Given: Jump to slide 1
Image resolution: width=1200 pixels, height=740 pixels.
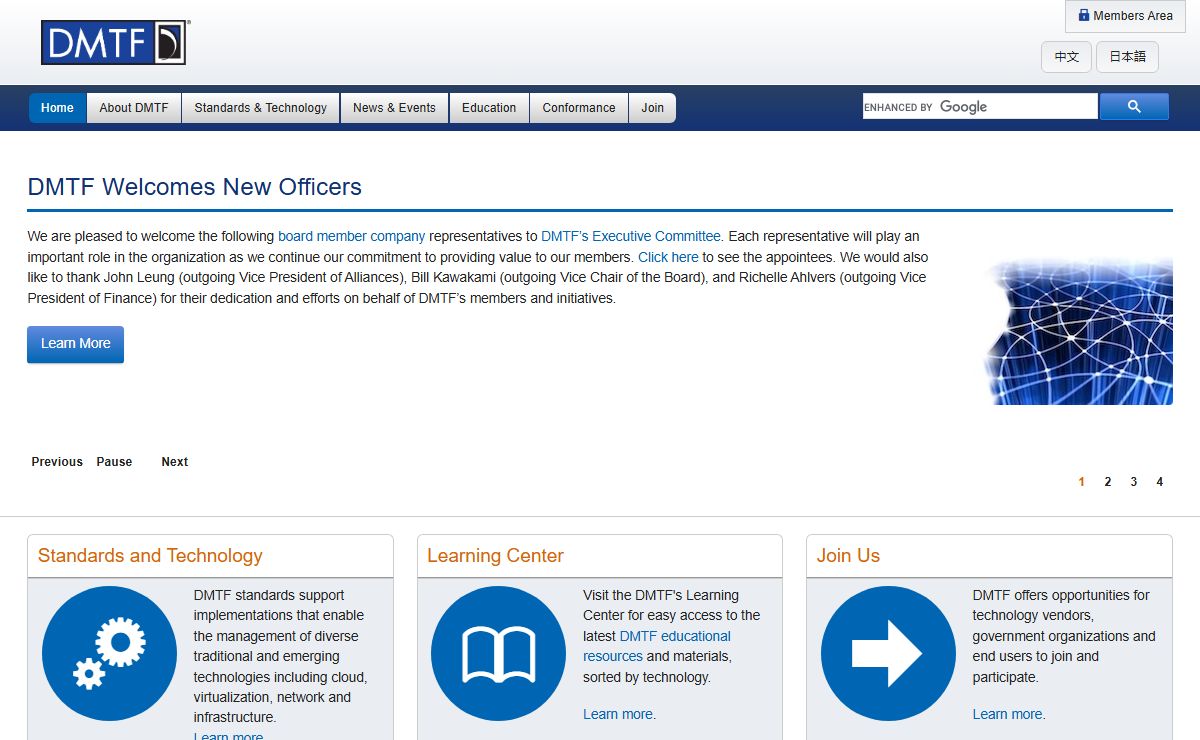Looking at the screenshot, I should point(1082,482).
